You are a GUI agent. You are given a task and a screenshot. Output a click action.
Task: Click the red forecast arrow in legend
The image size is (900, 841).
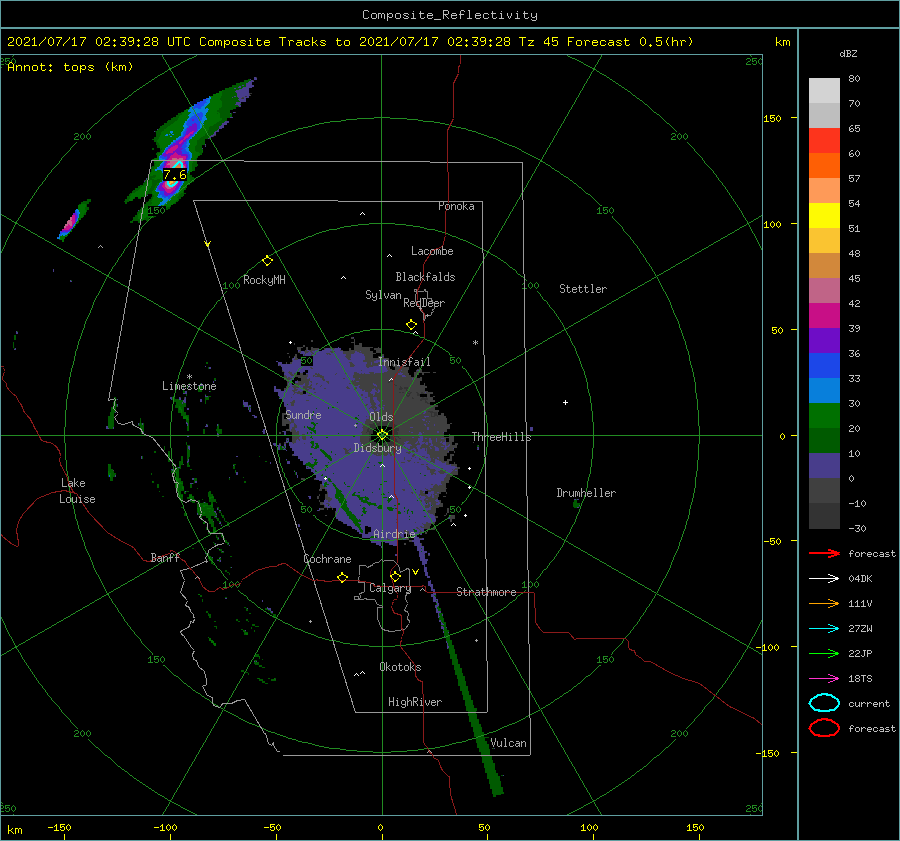[824, 553]
